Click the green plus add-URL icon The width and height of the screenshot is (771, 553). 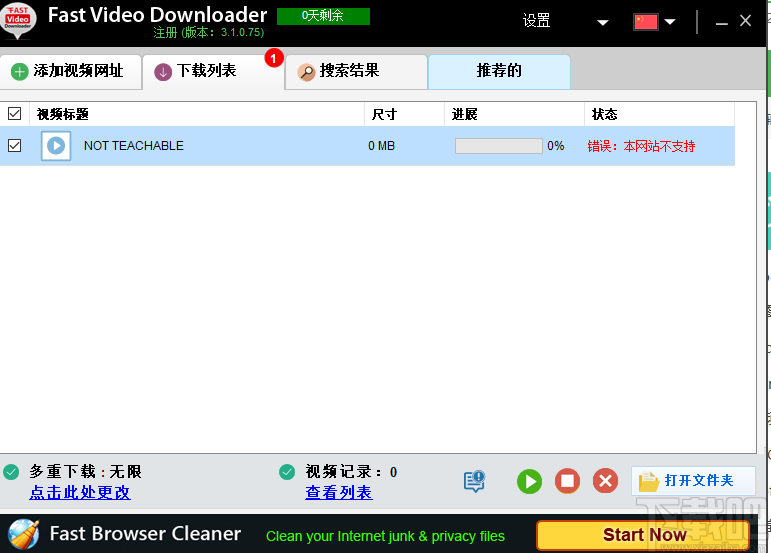click(19, 72)
